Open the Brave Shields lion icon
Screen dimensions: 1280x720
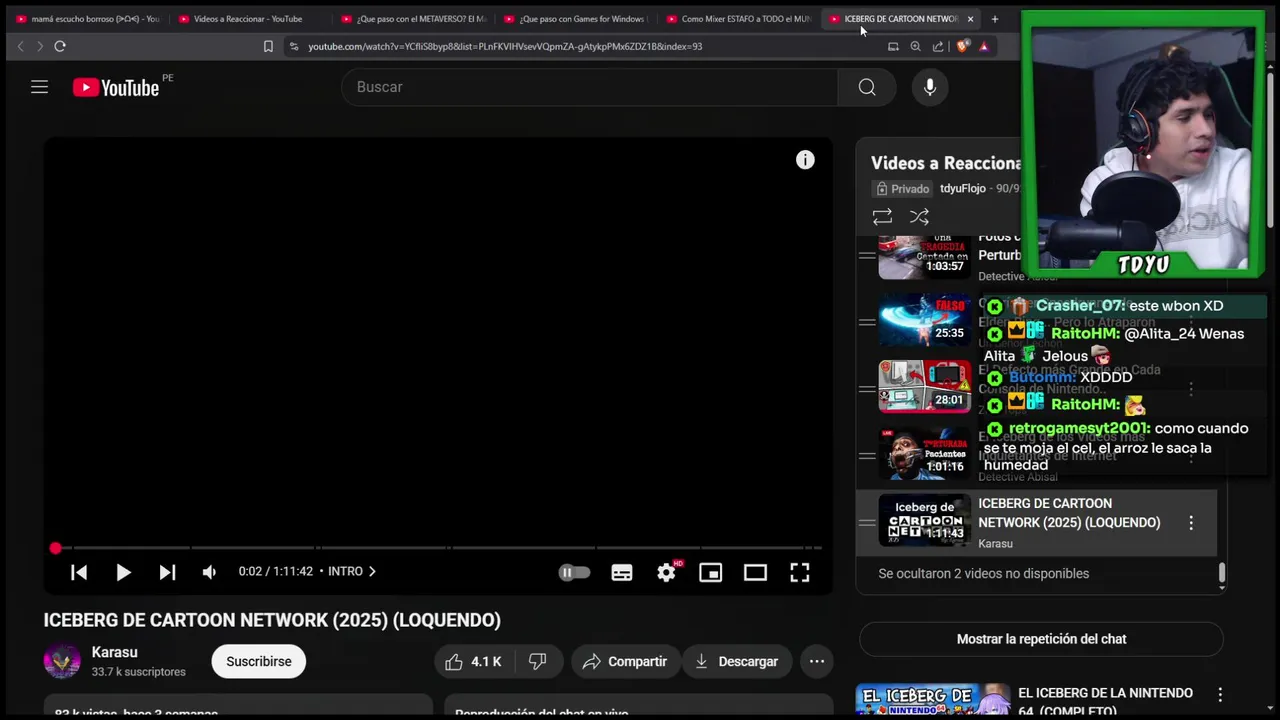tap(962, 46)
